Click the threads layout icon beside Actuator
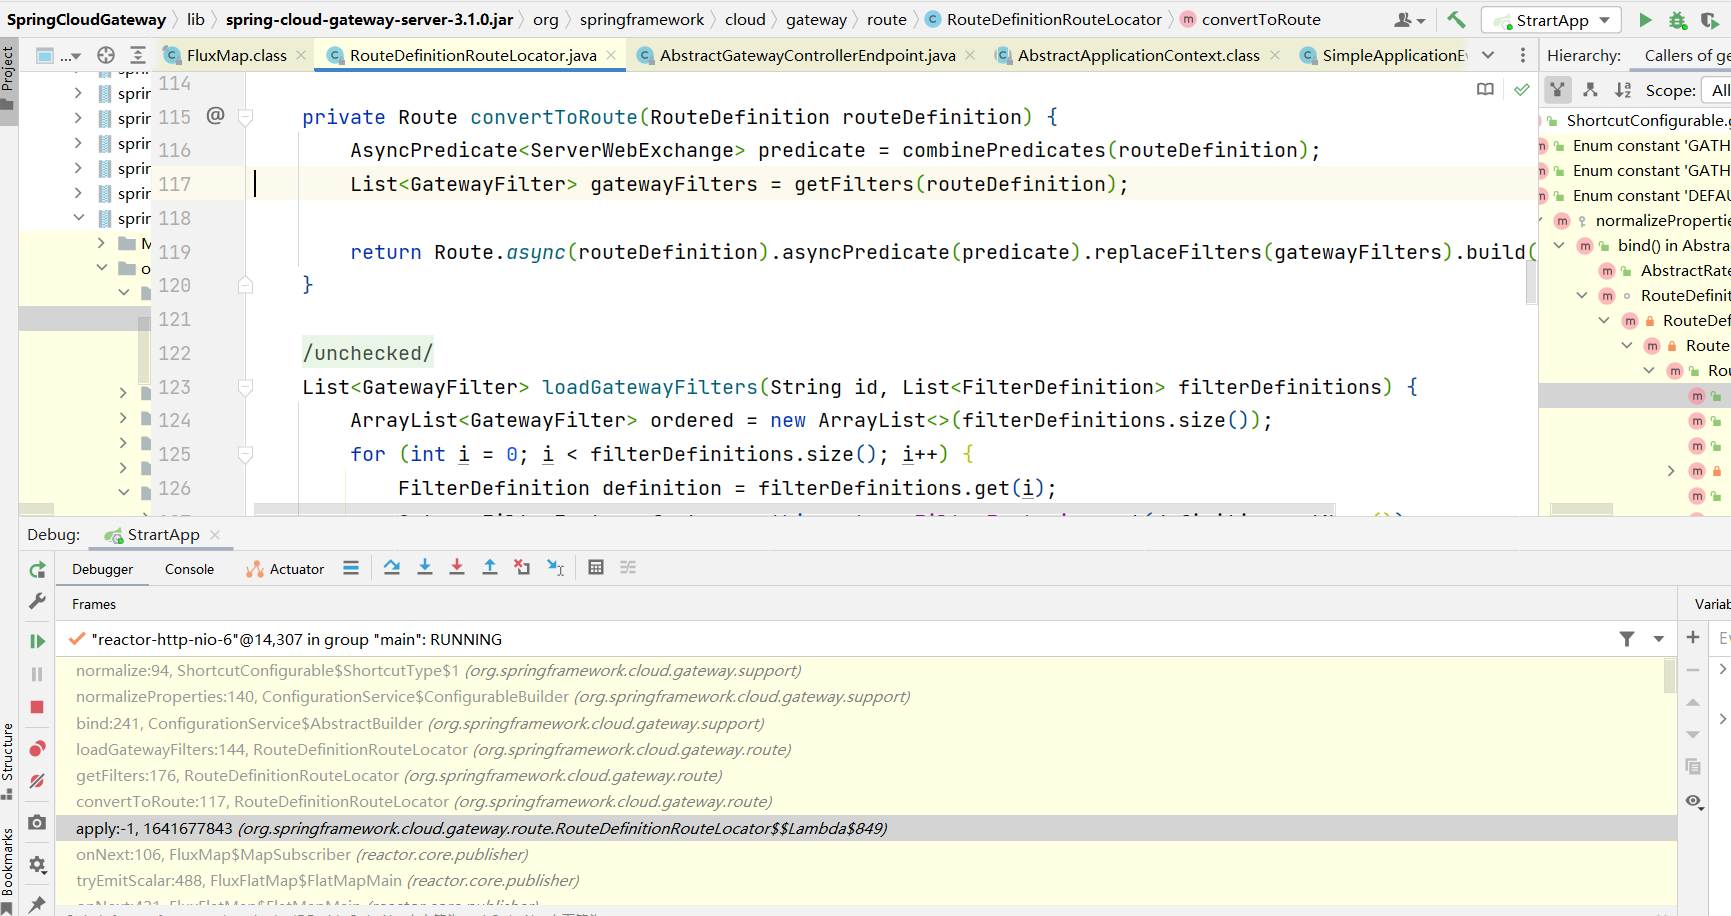The width and height of the screenshot is (1731, 916). point(351,568)
